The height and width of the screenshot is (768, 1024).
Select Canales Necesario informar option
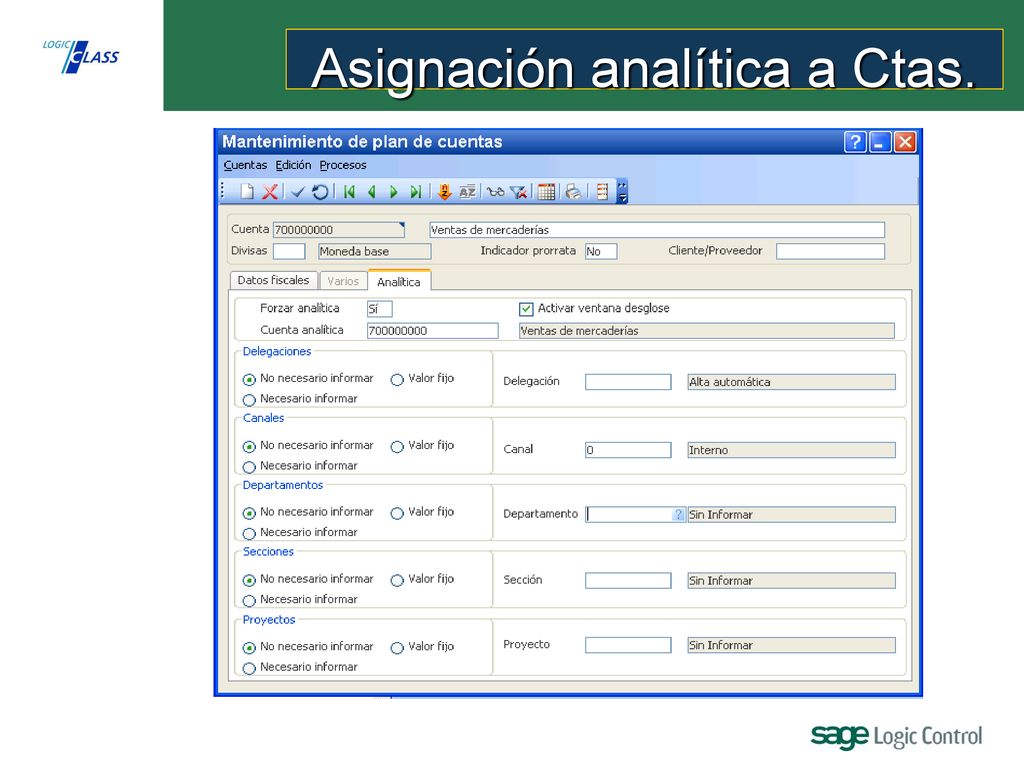[x=249, y=467]
